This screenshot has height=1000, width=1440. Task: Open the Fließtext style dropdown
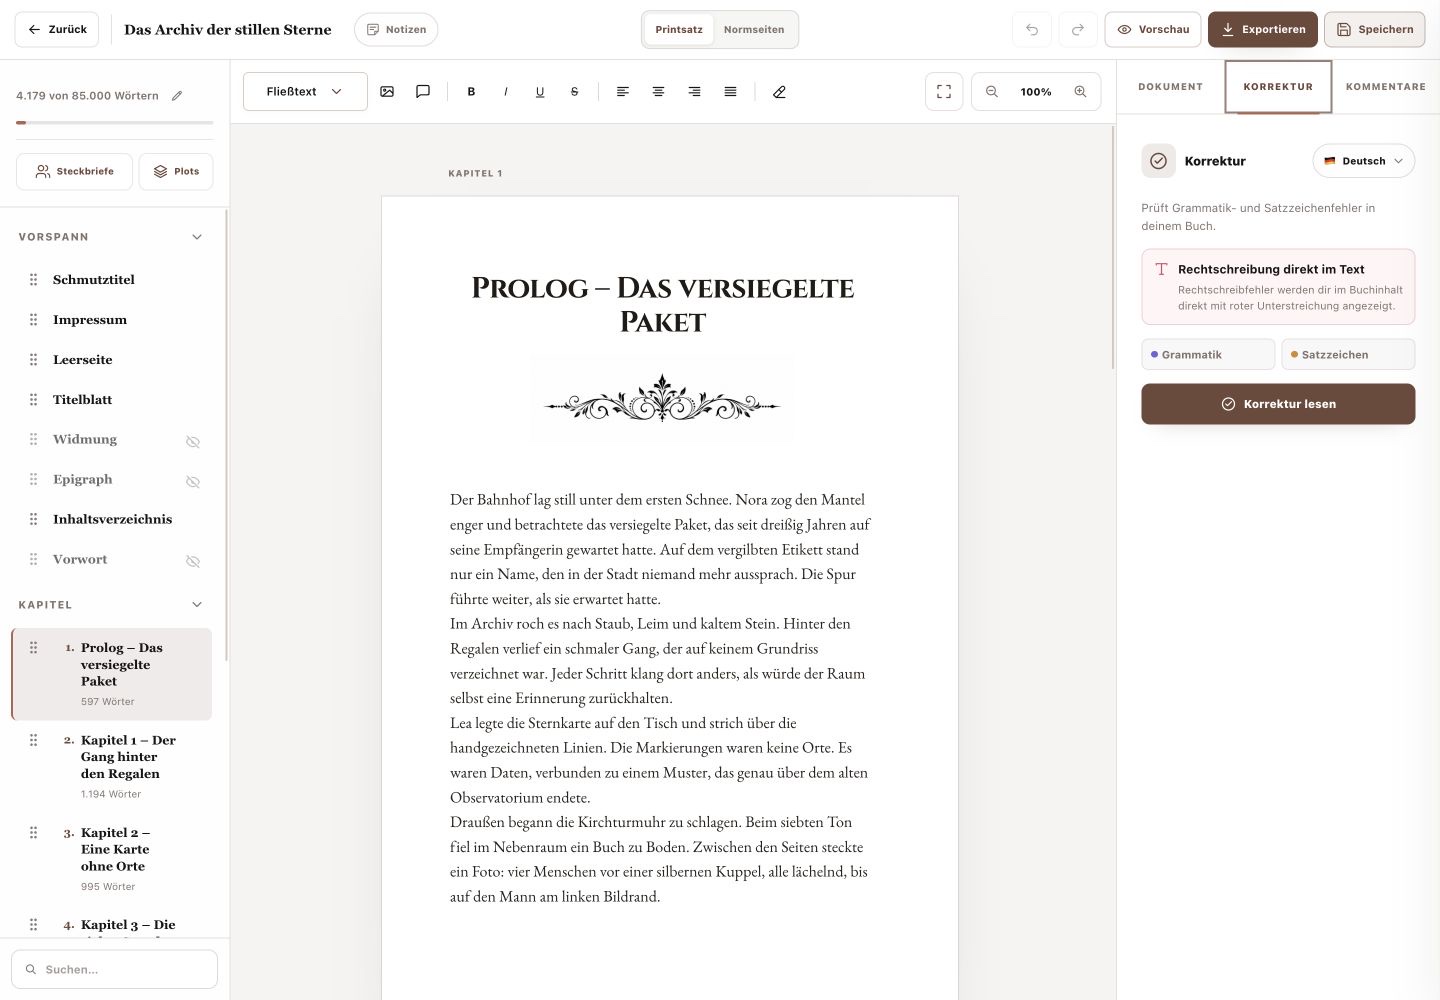[x=305, y=91]
